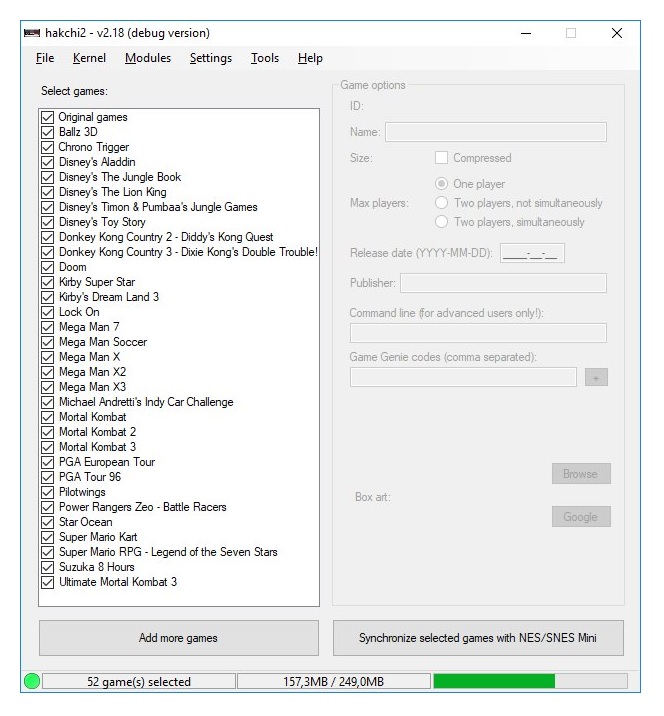The width and height of the screenshot is (664, 716).
Task: Toggle the Suzuka 8 Hours checkbox
Action: [x=47, y=567]
